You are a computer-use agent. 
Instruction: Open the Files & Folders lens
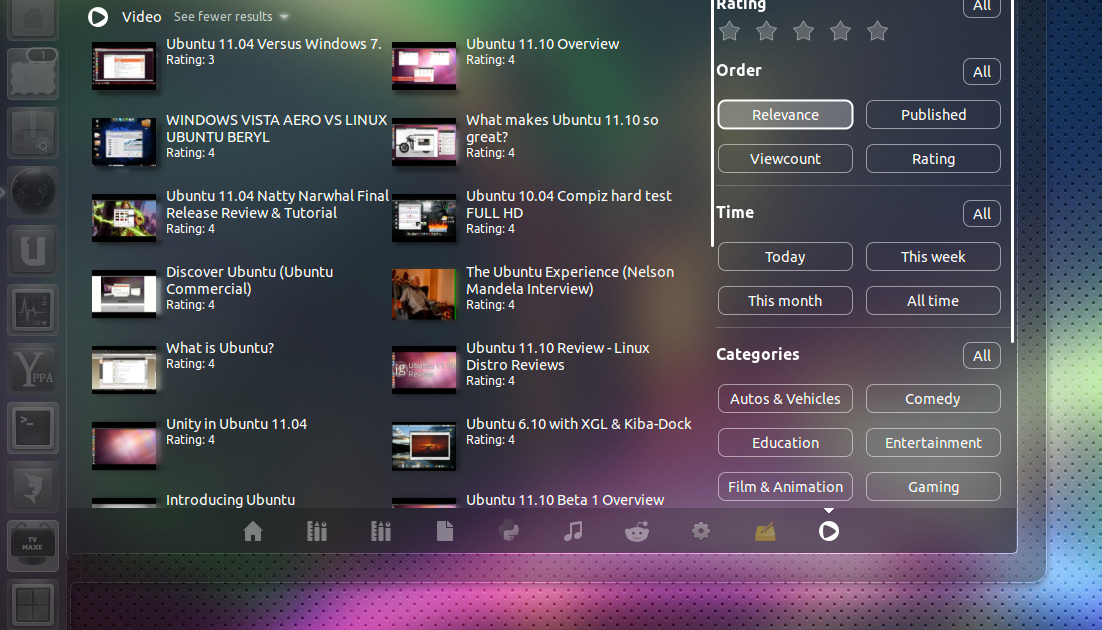tap(445, 531)
